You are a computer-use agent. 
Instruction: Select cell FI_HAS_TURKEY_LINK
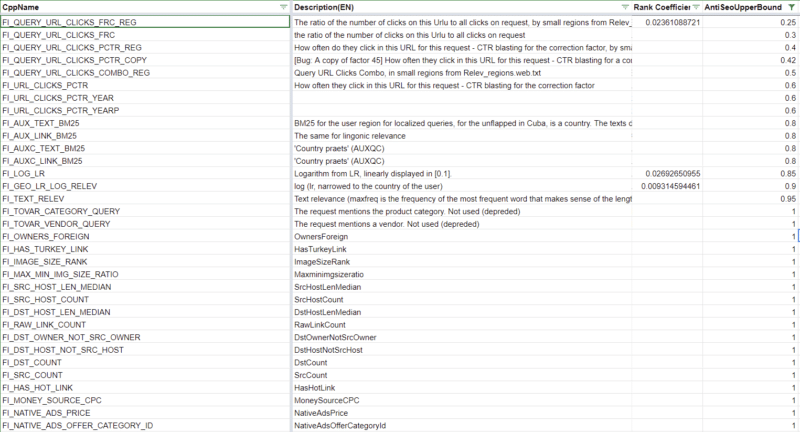click(x=145, y=249)
